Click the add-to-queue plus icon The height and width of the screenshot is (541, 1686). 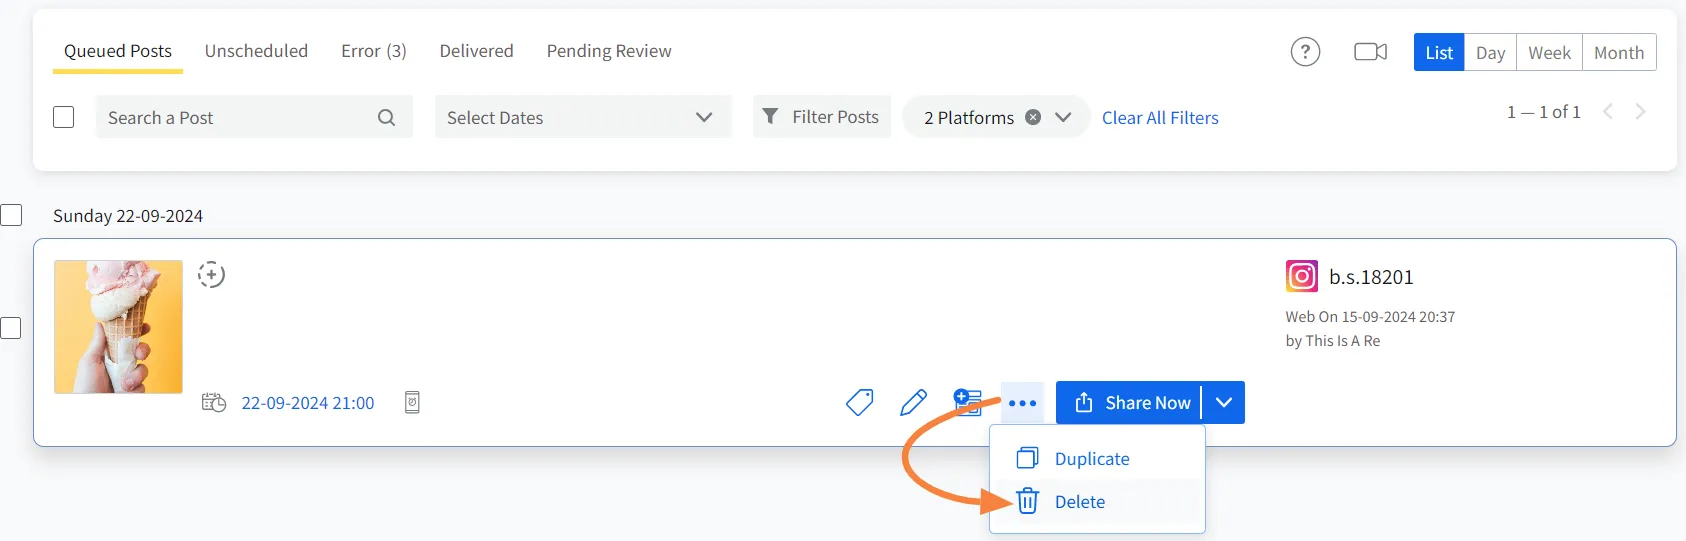[x=967, y=402]
